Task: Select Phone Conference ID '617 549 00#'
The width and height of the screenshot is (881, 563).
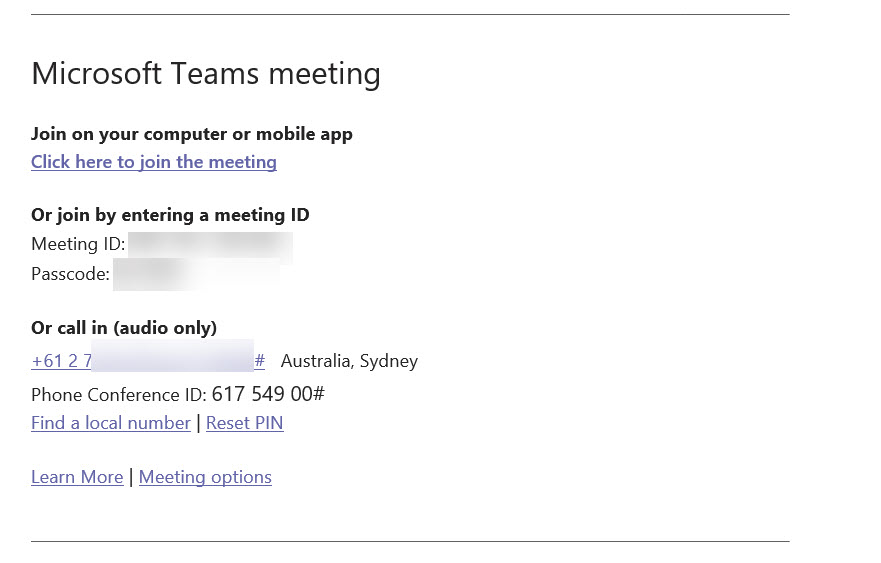Action: pos(268,394)
